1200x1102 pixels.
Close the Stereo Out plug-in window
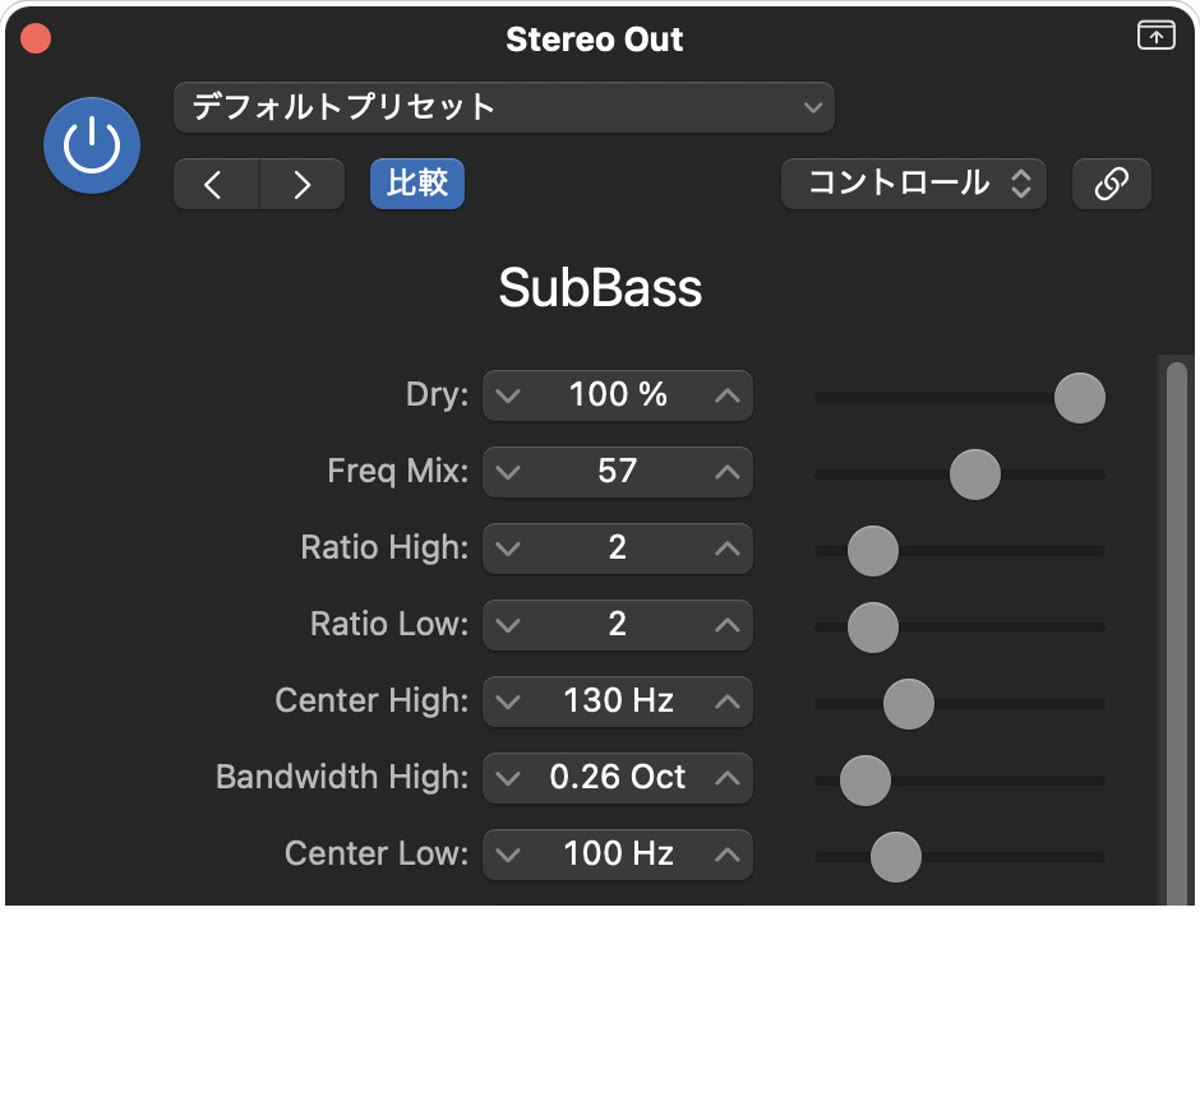pyautogui.click(x=36, y=39)
